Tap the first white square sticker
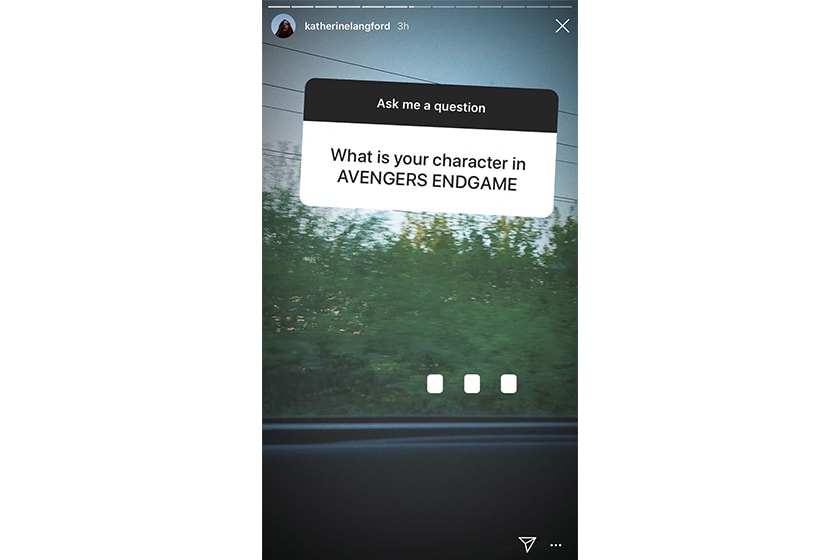Image resolution: width=840 pixels, height=560 pixels. pyautogui.click(x=435, y=384)
